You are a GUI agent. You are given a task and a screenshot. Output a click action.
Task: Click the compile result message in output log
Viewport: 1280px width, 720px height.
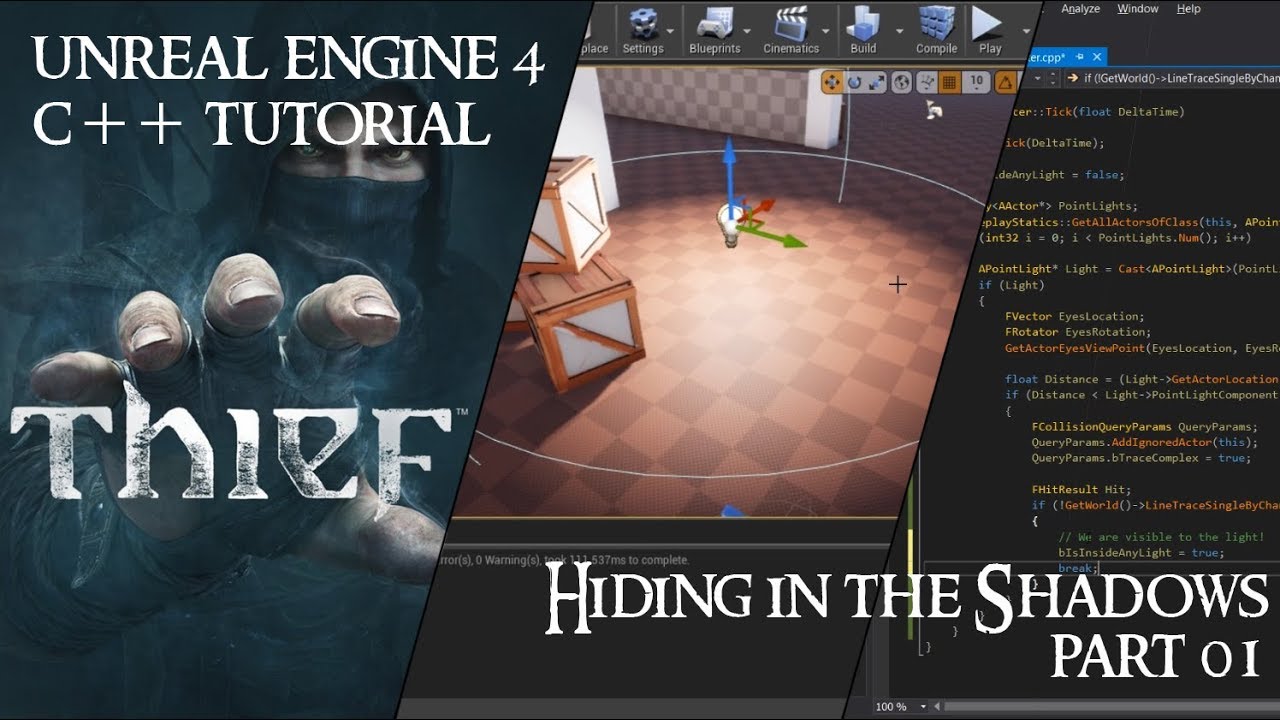(x=566, y=560)
